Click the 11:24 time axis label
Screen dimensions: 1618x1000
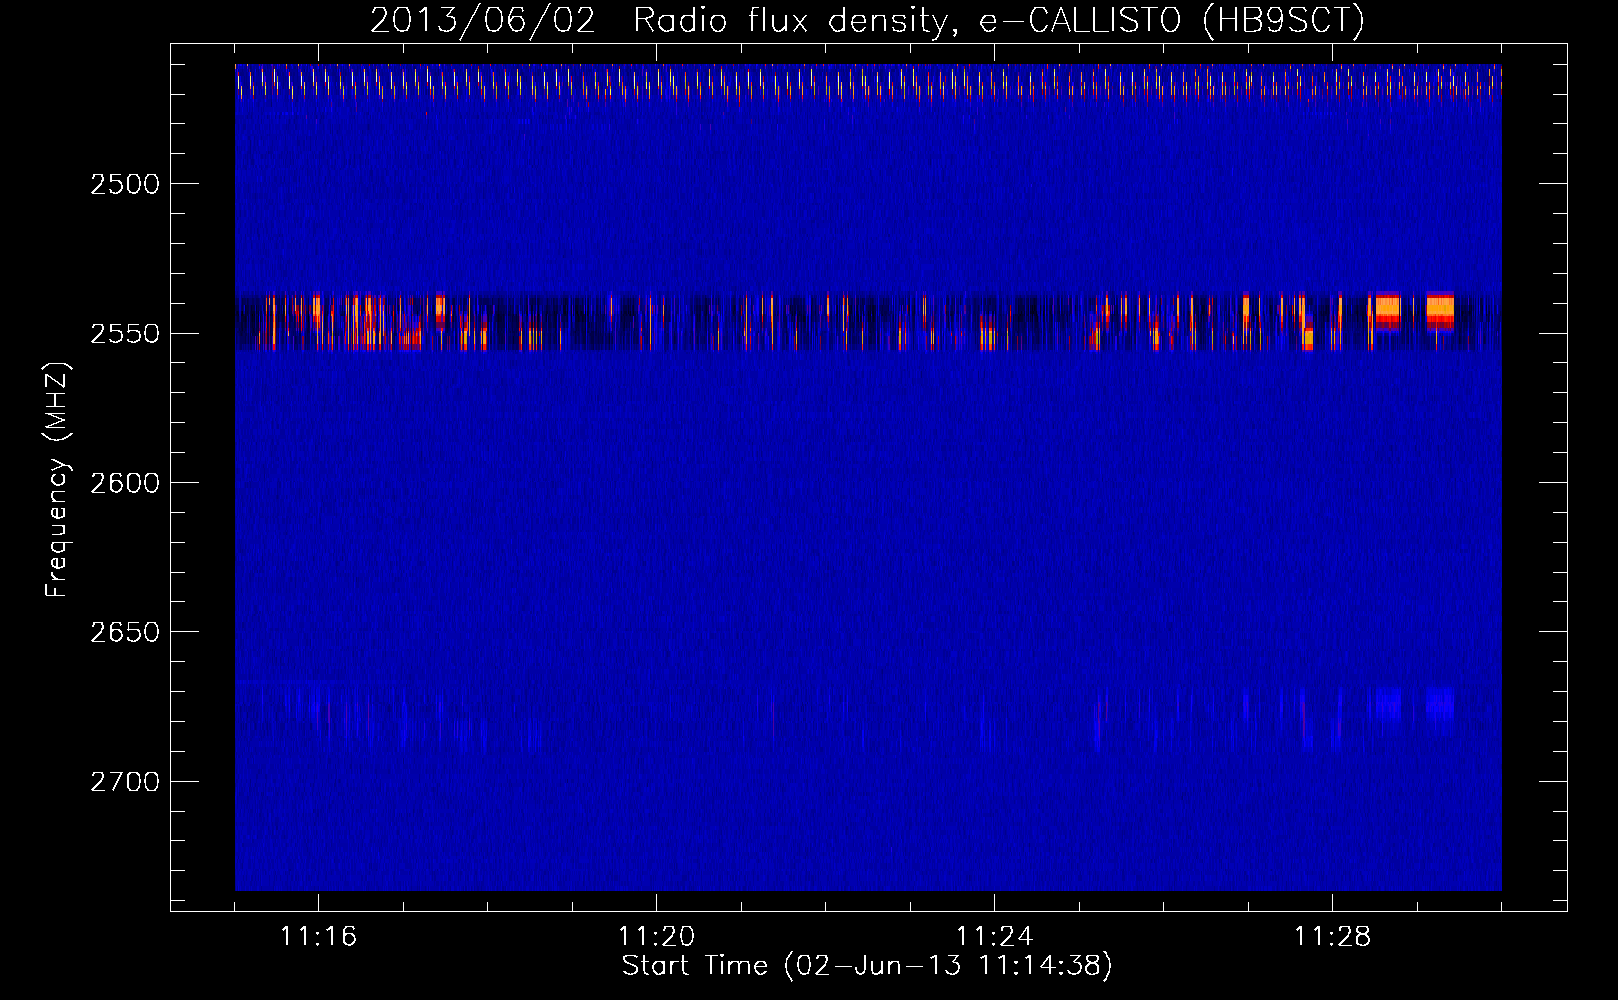[x=994, y=936]
